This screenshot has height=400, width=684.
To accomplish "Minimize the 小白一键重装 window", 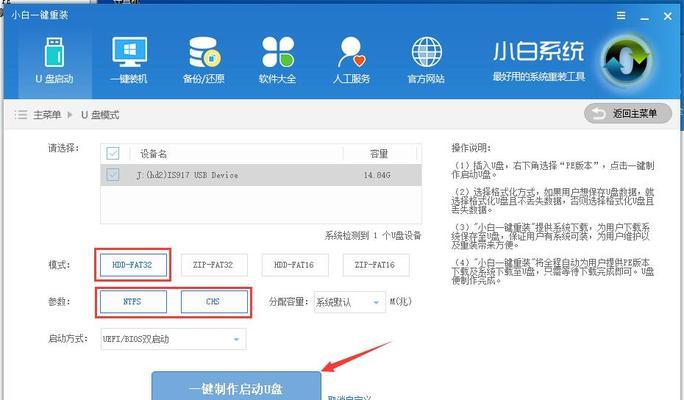I will 644,17.
